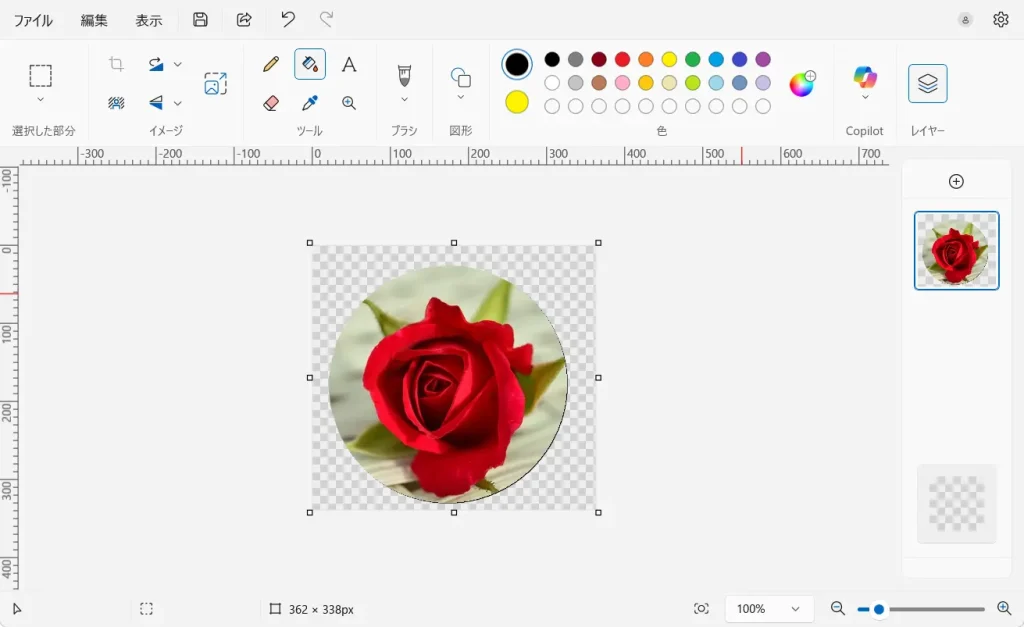Screen dimensions: 1024x627
Task: Choose the rectangular selection tool
Action: 40,76
